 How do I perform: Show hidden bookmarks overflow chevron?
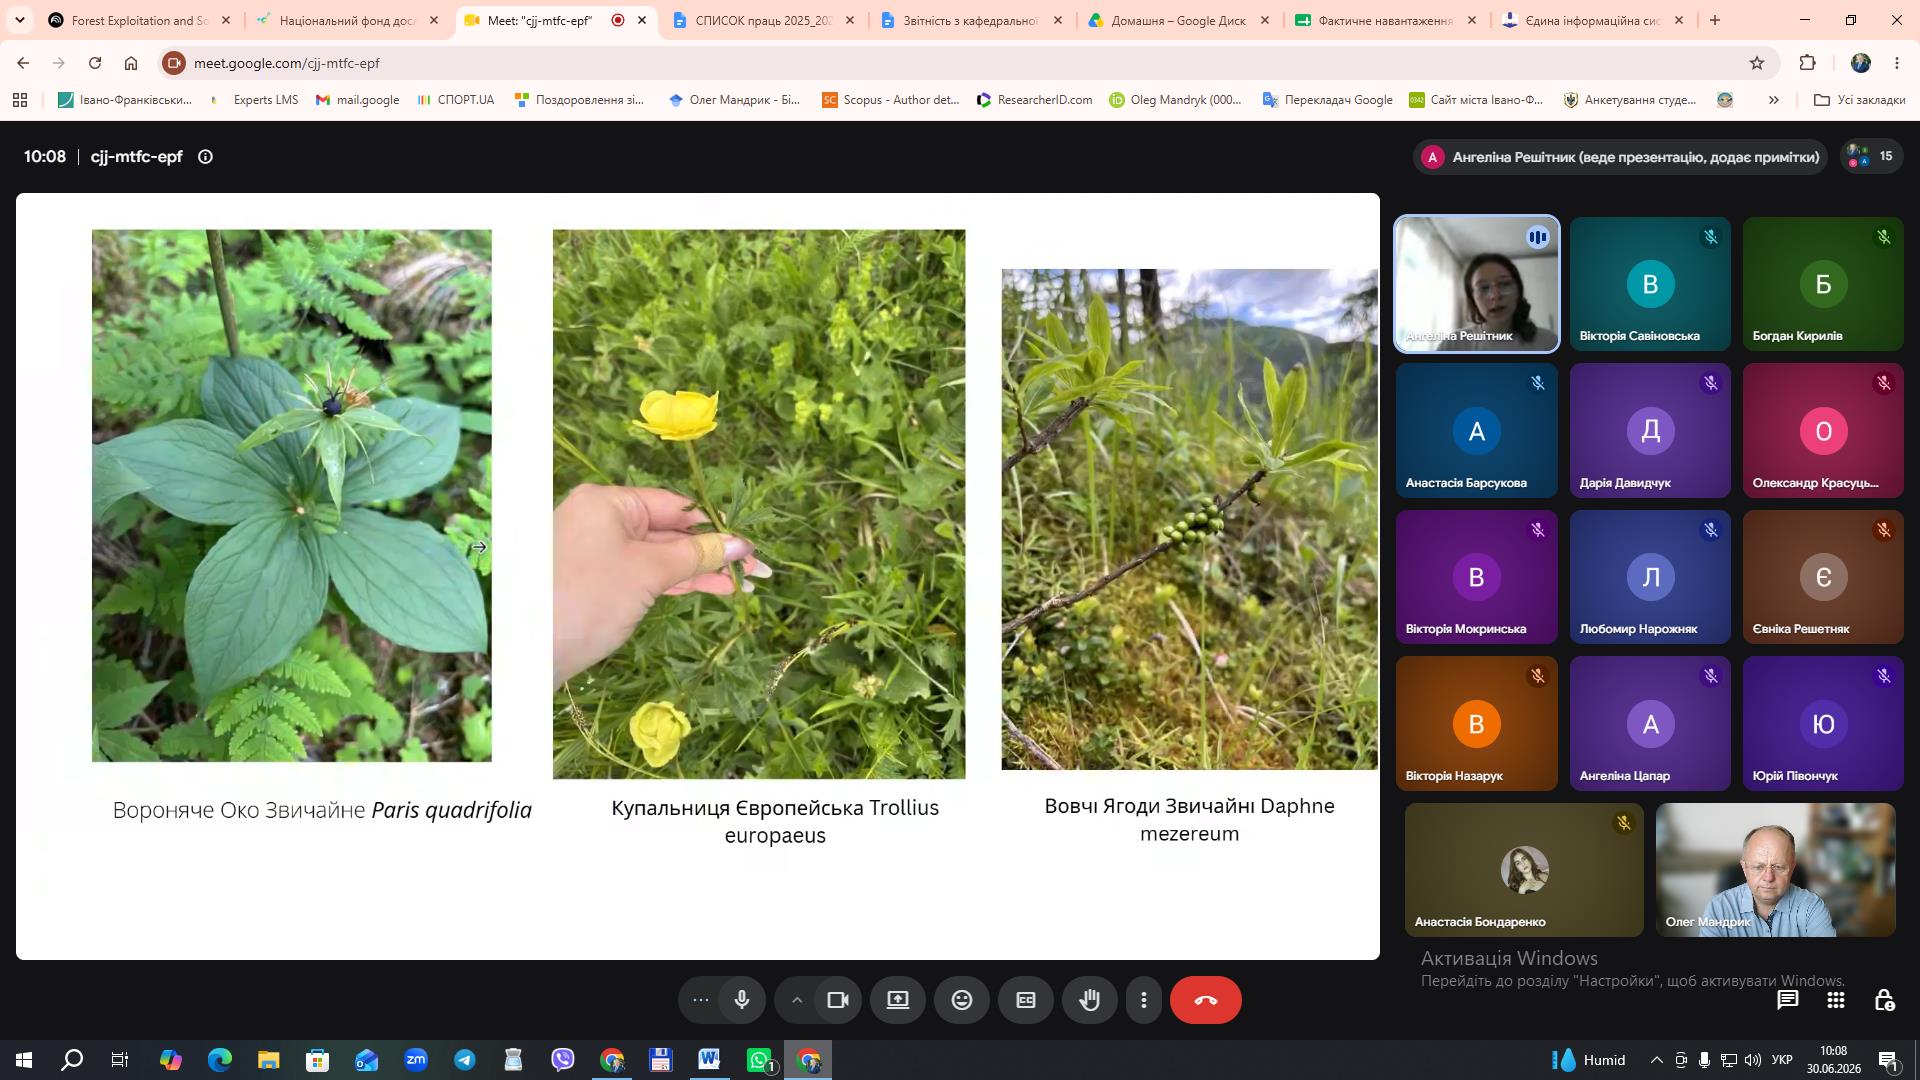pyautogui.click(x=1773, y=100)
